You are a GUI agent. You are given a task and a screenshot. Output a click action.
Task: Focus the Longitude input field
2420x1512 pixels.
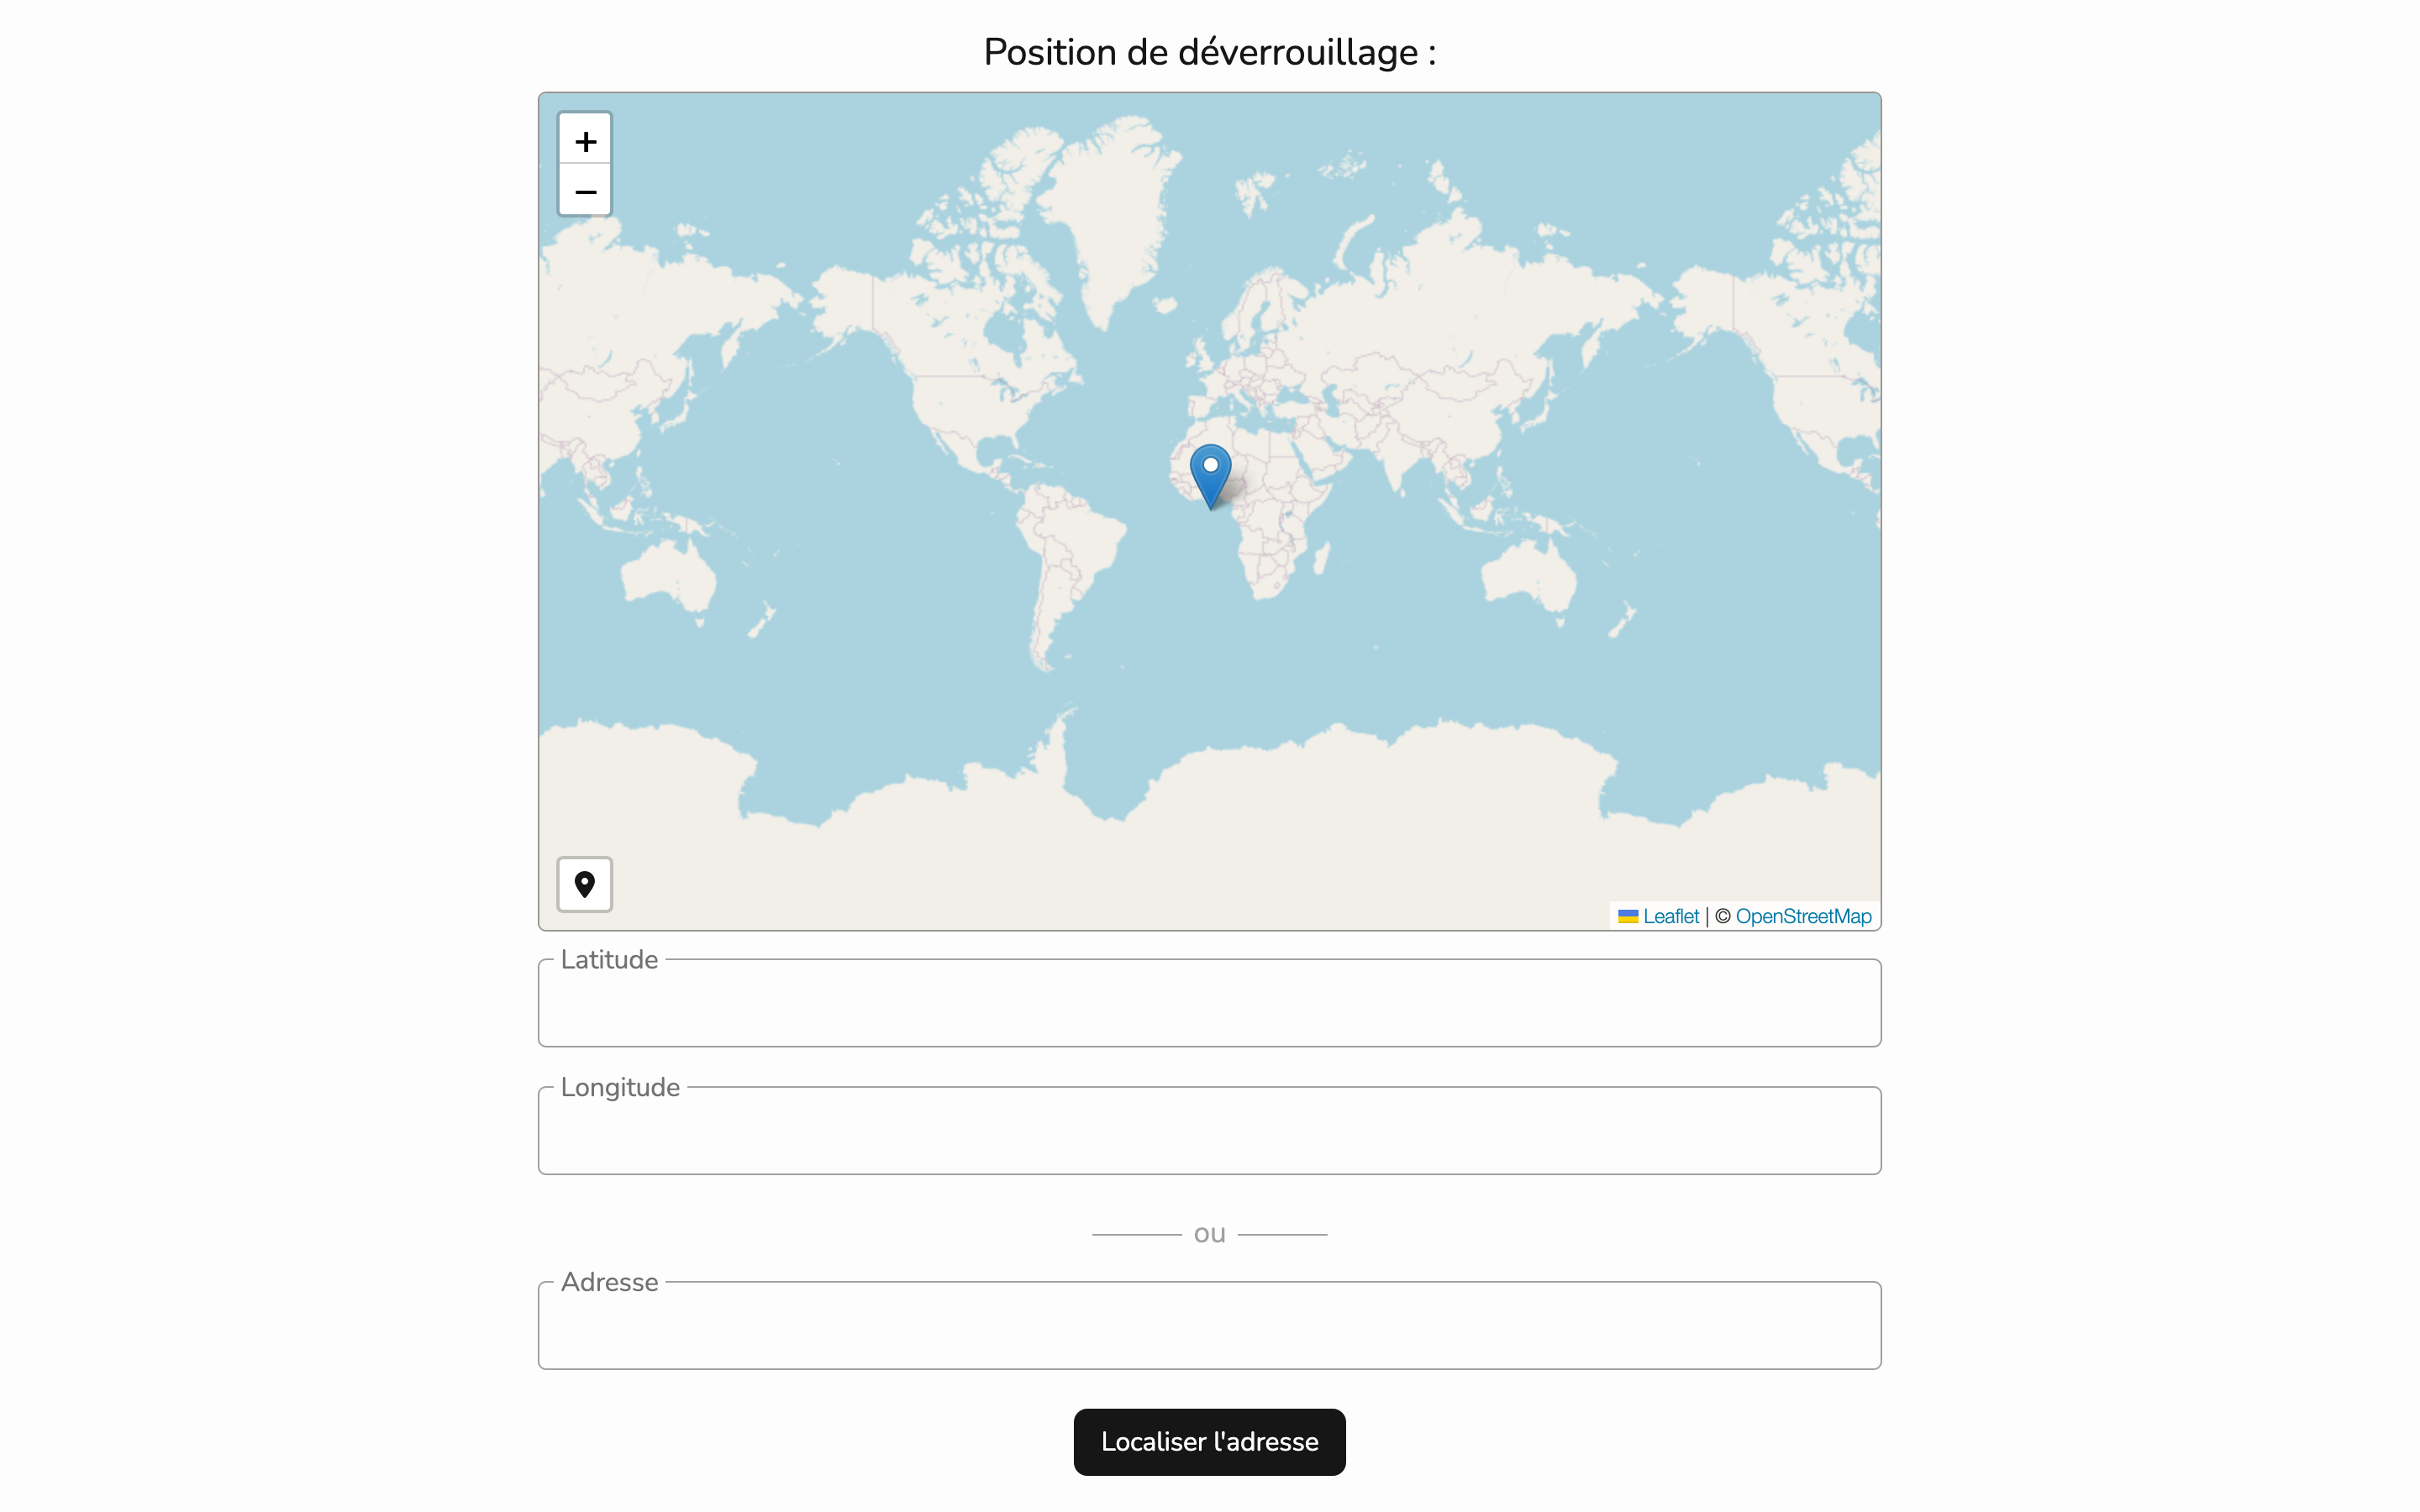pyautogui.click(x=1210, y=1130)
